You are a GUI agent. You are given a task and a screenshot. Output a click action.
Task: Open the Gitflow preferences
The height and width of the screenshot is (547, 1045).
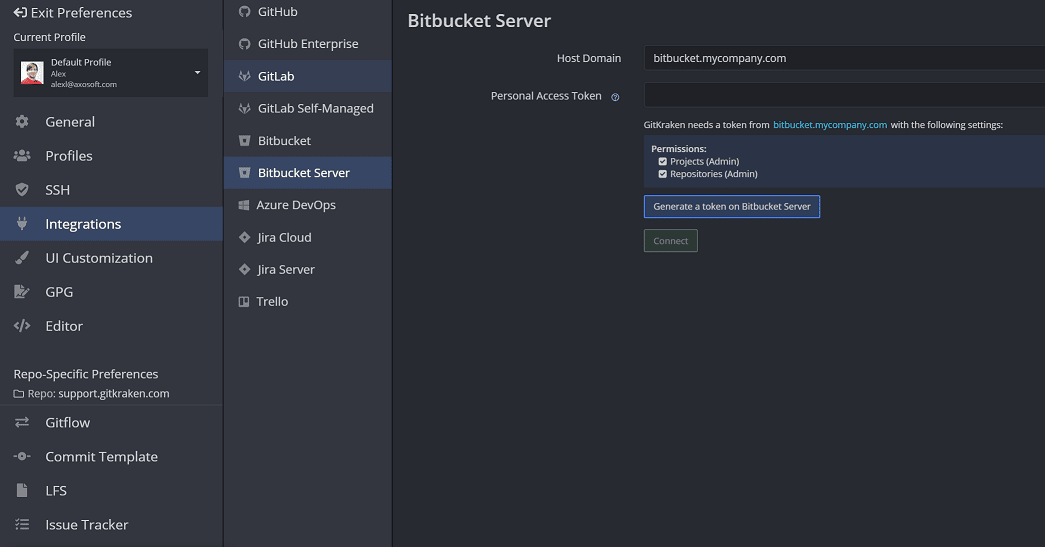(67, 423)
